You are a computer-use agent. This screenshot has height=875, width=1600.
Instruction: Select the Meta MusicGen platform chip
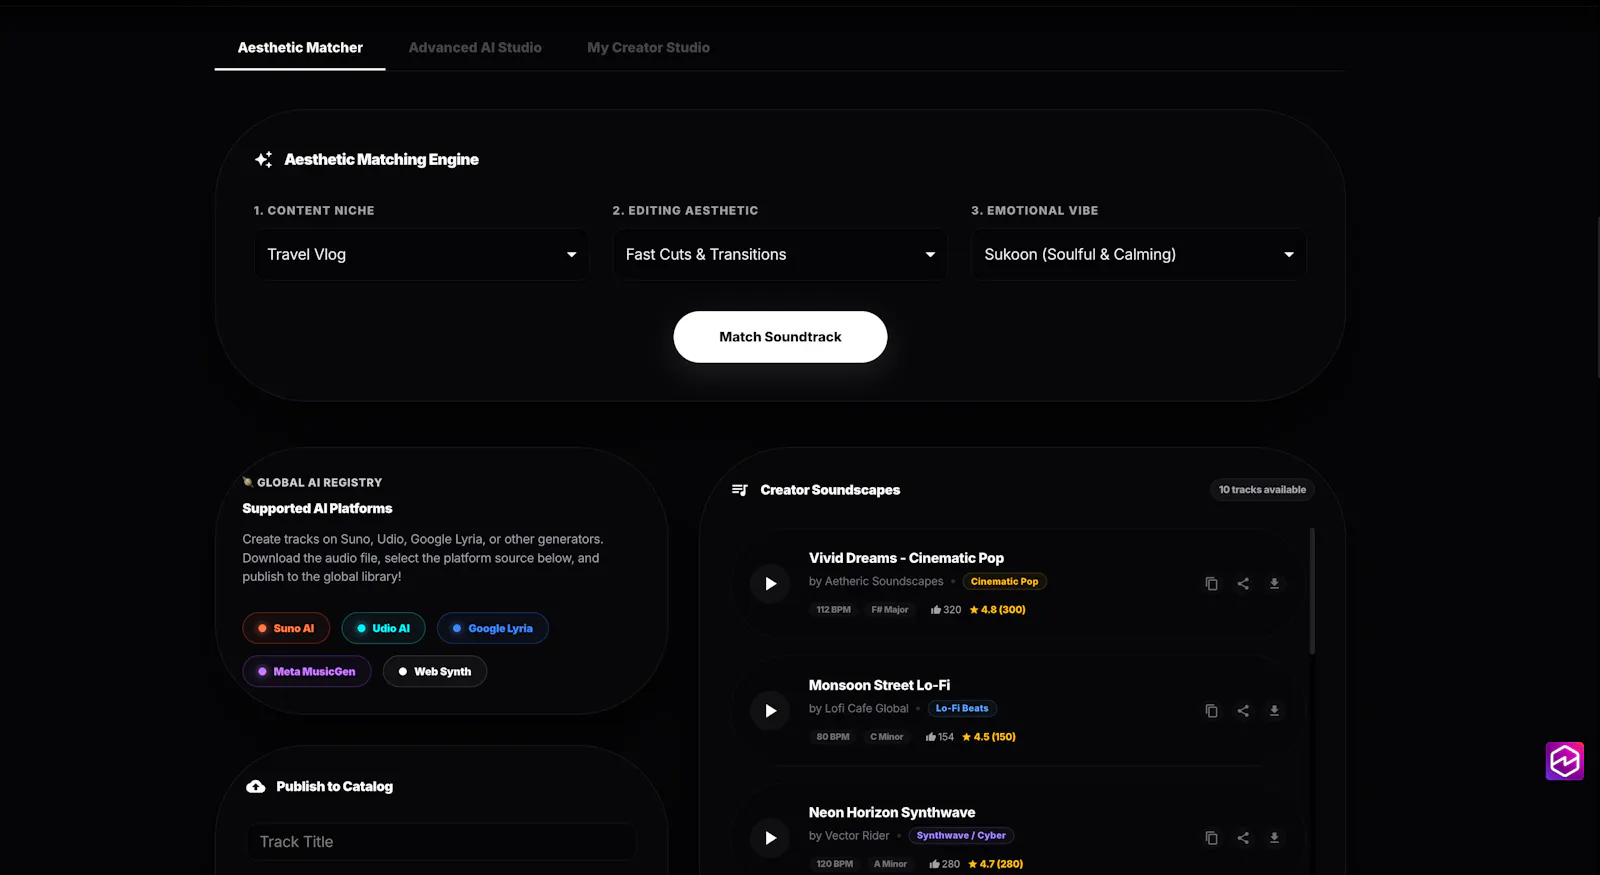[x=307, y=671]
